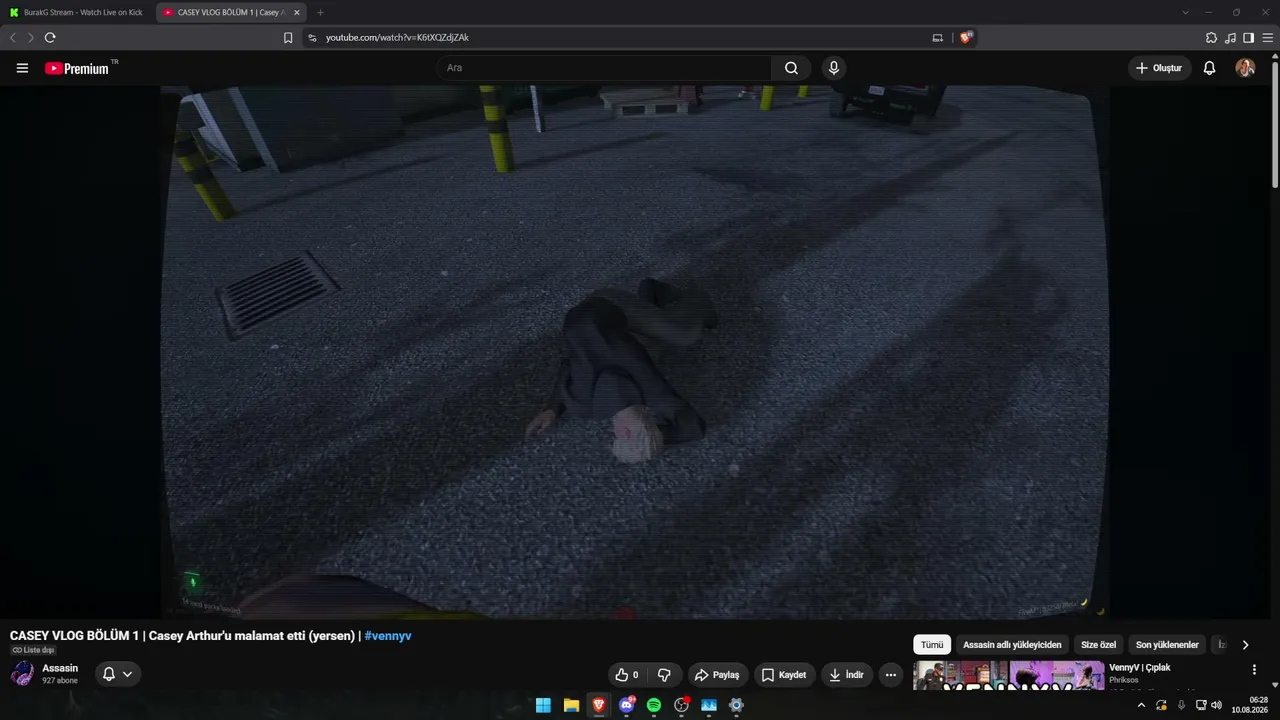Open a new browser tab

pos(320,12)
